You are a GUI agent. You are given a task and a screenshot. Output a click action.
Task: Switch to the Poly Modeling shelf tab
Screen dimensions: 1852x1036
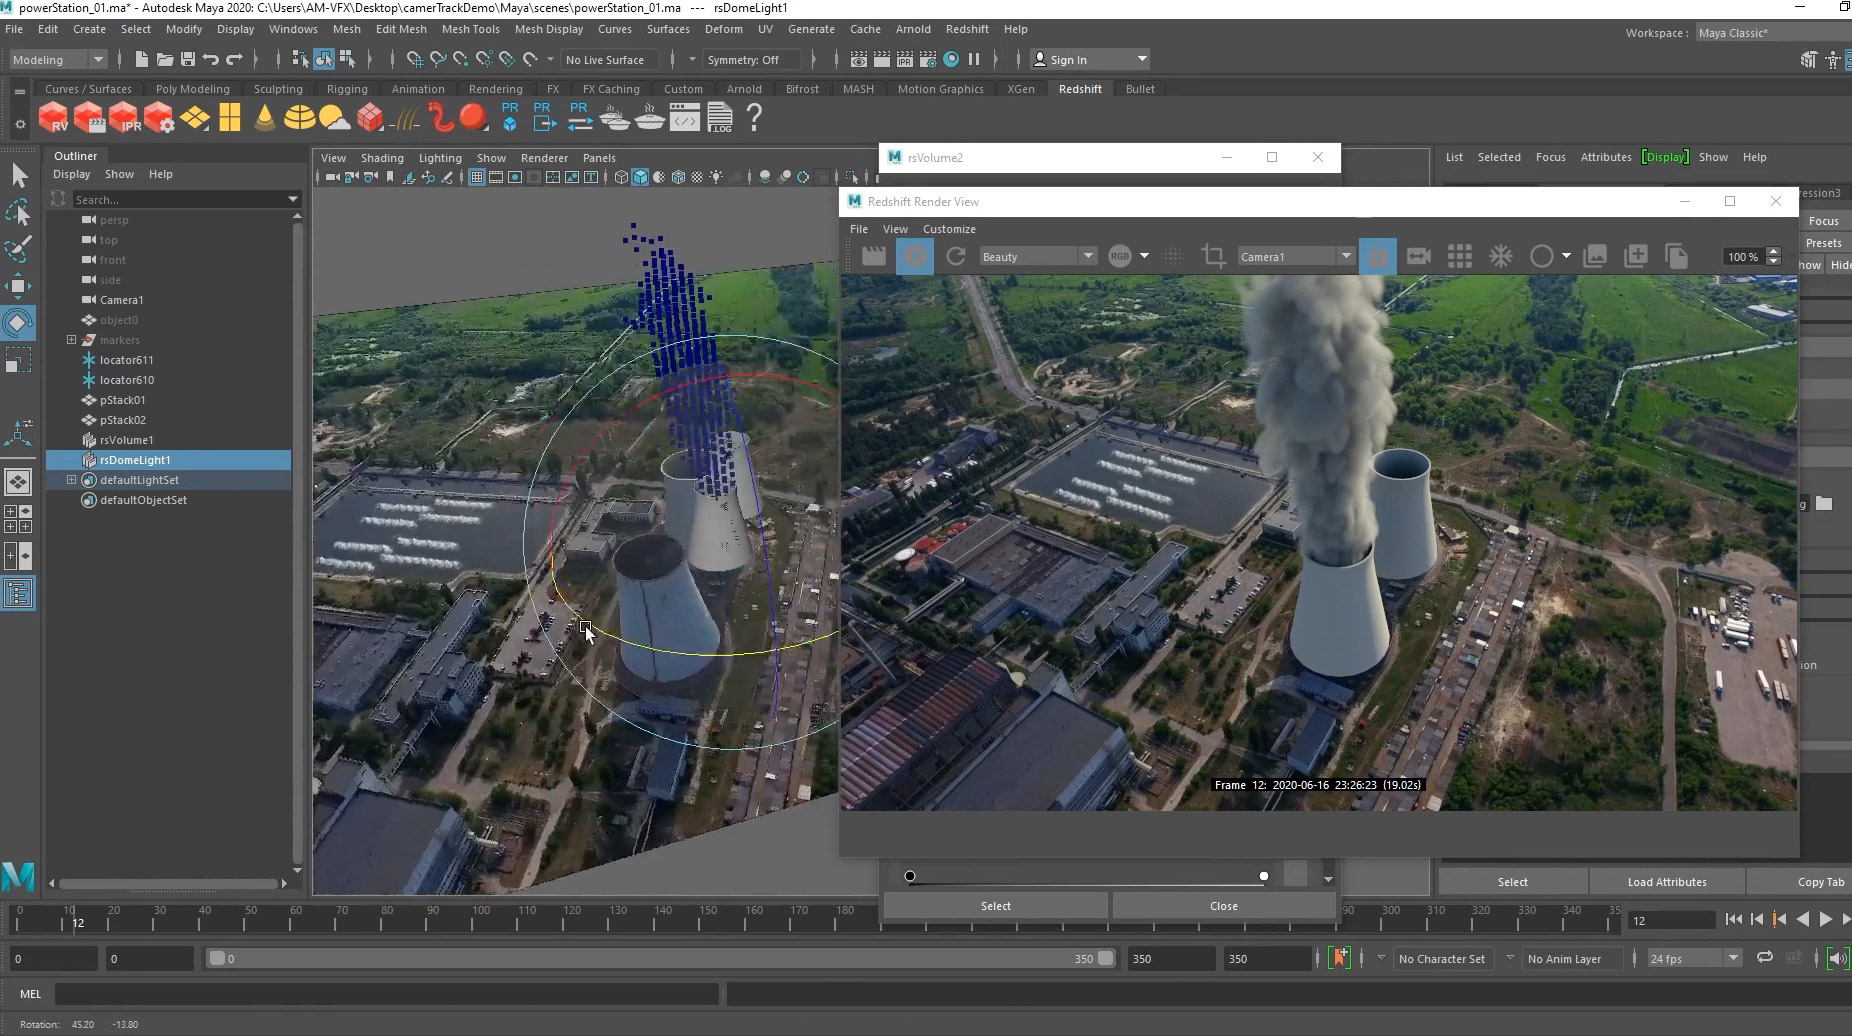tap(193, 88)
